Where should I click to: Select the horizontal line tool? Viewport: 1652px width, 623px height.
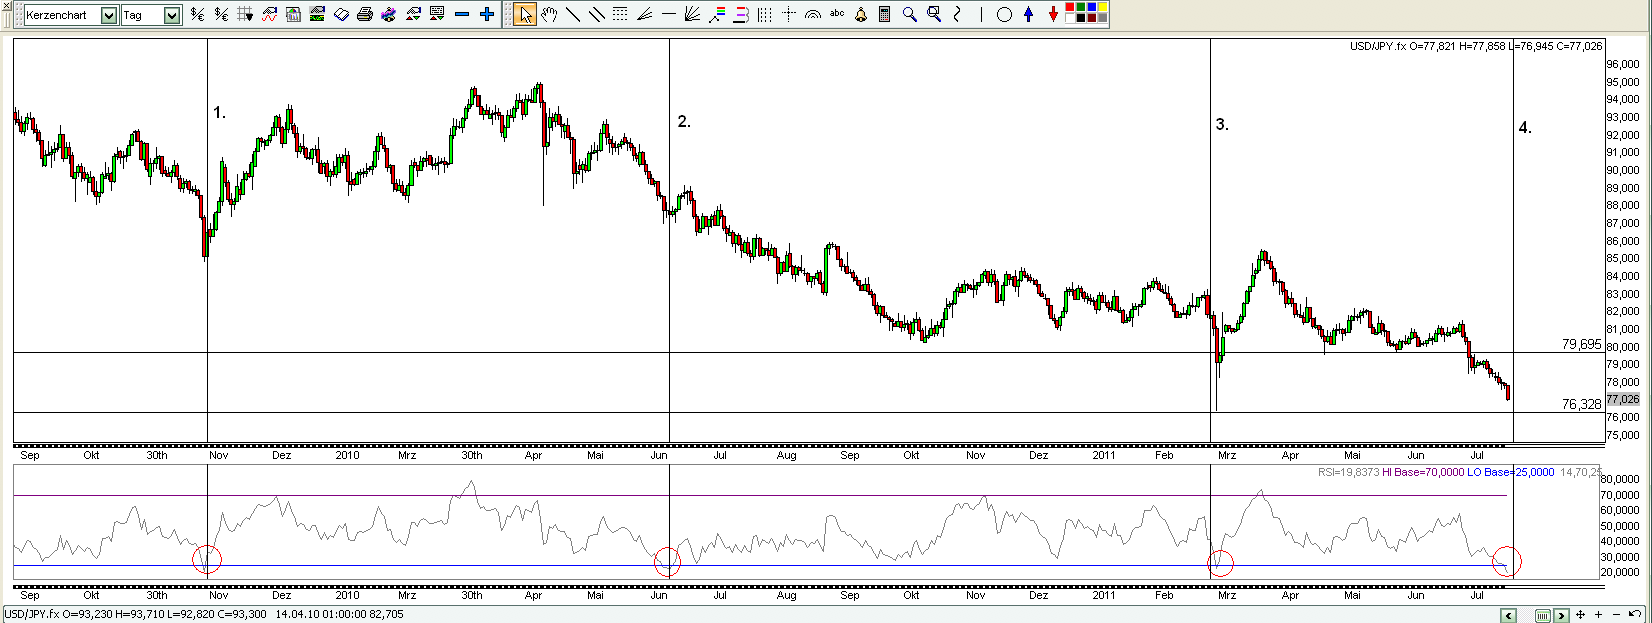tap(669, 14)
